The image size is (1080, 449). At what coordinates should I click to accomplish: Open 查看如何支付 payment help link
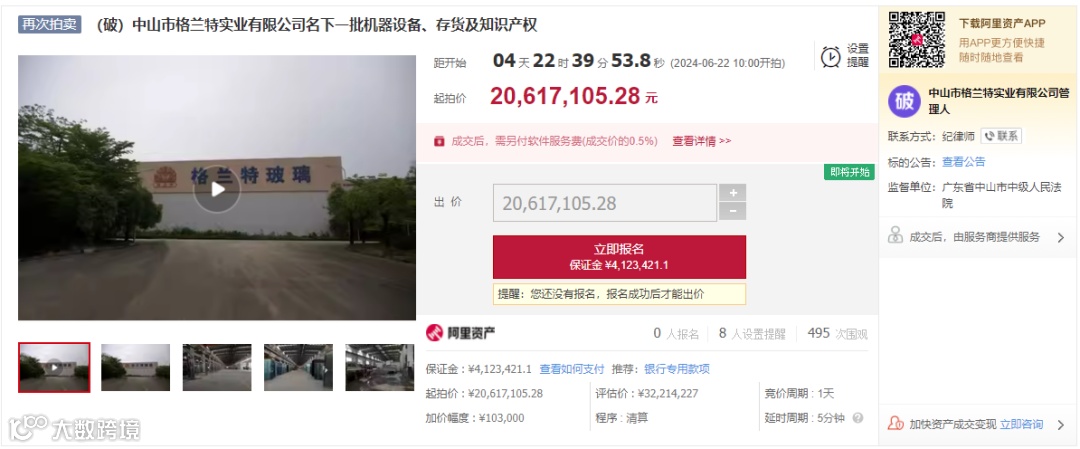click(x=572, y=369)
